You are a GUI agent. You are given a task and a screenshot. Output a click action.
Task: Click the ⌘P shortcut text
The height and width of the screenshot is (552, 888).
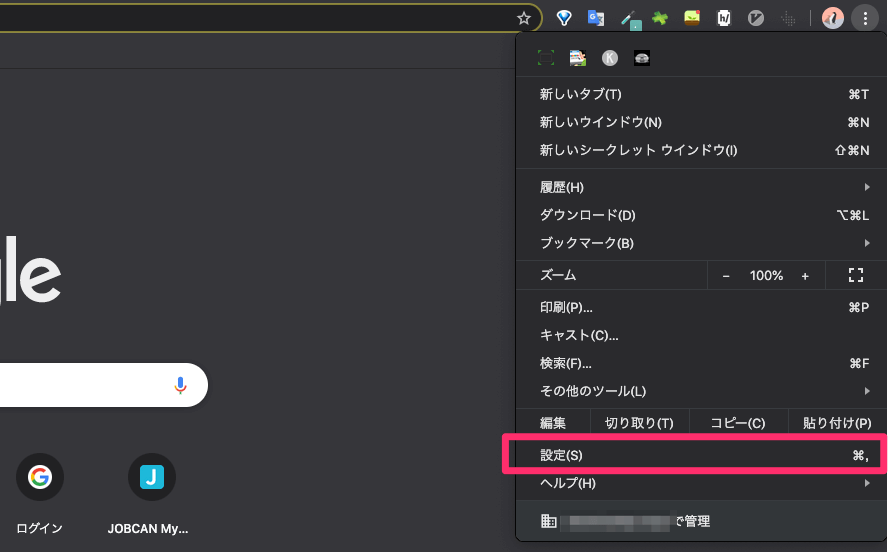coord(859,307)
